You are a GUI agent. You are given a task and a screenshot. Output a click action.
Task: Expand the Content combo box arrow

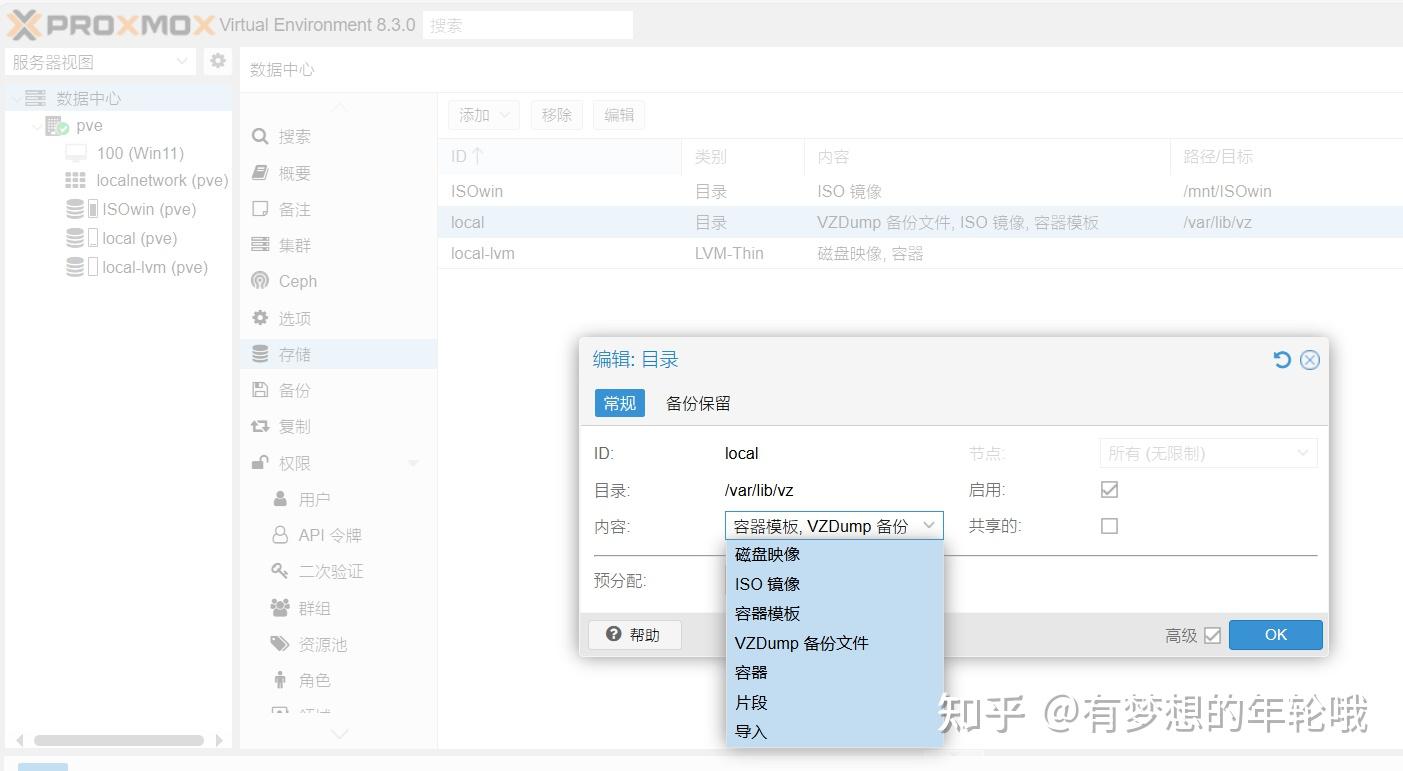coord(929,525)
